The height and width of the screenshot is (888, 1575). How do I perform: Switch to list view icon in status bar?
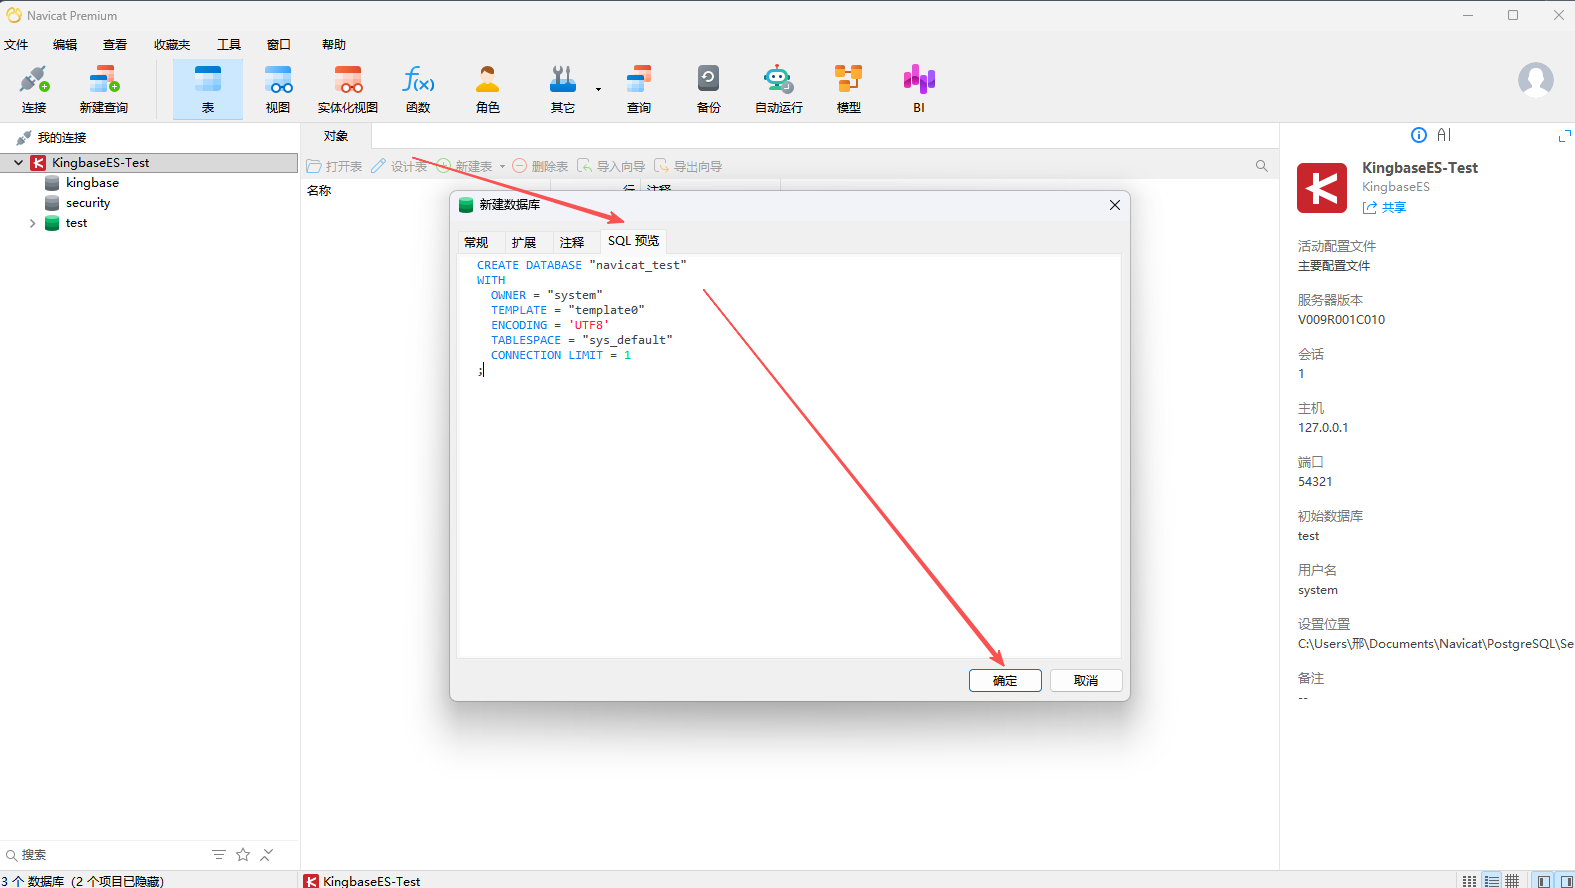(1469, 881)
